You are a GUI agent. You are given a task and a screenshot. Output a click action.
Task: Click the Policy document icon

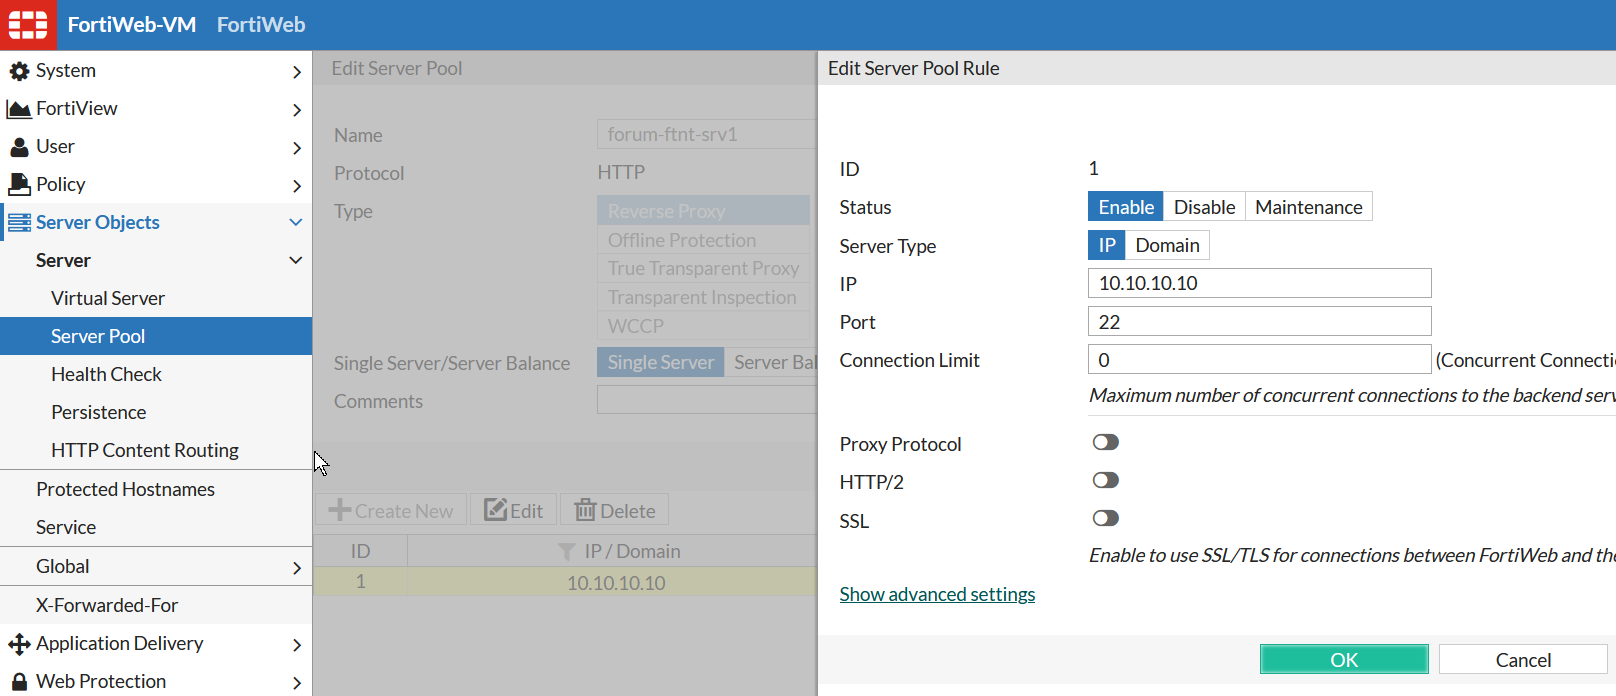(19, 185)
